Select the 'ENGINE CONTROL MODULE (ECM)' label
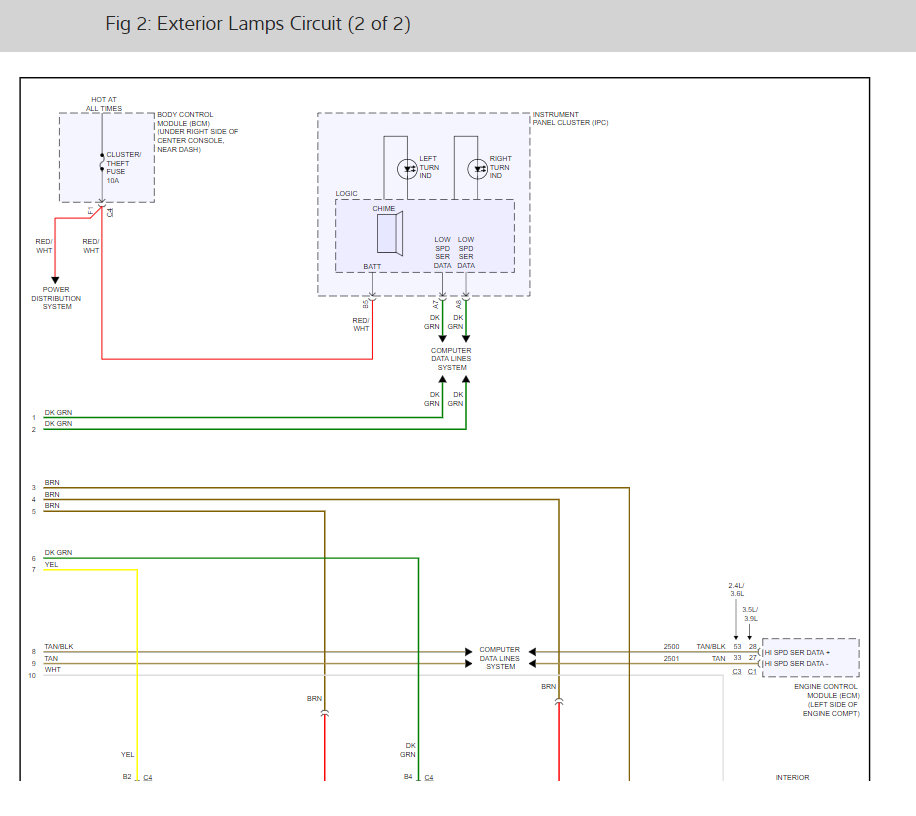 point(826,691)
